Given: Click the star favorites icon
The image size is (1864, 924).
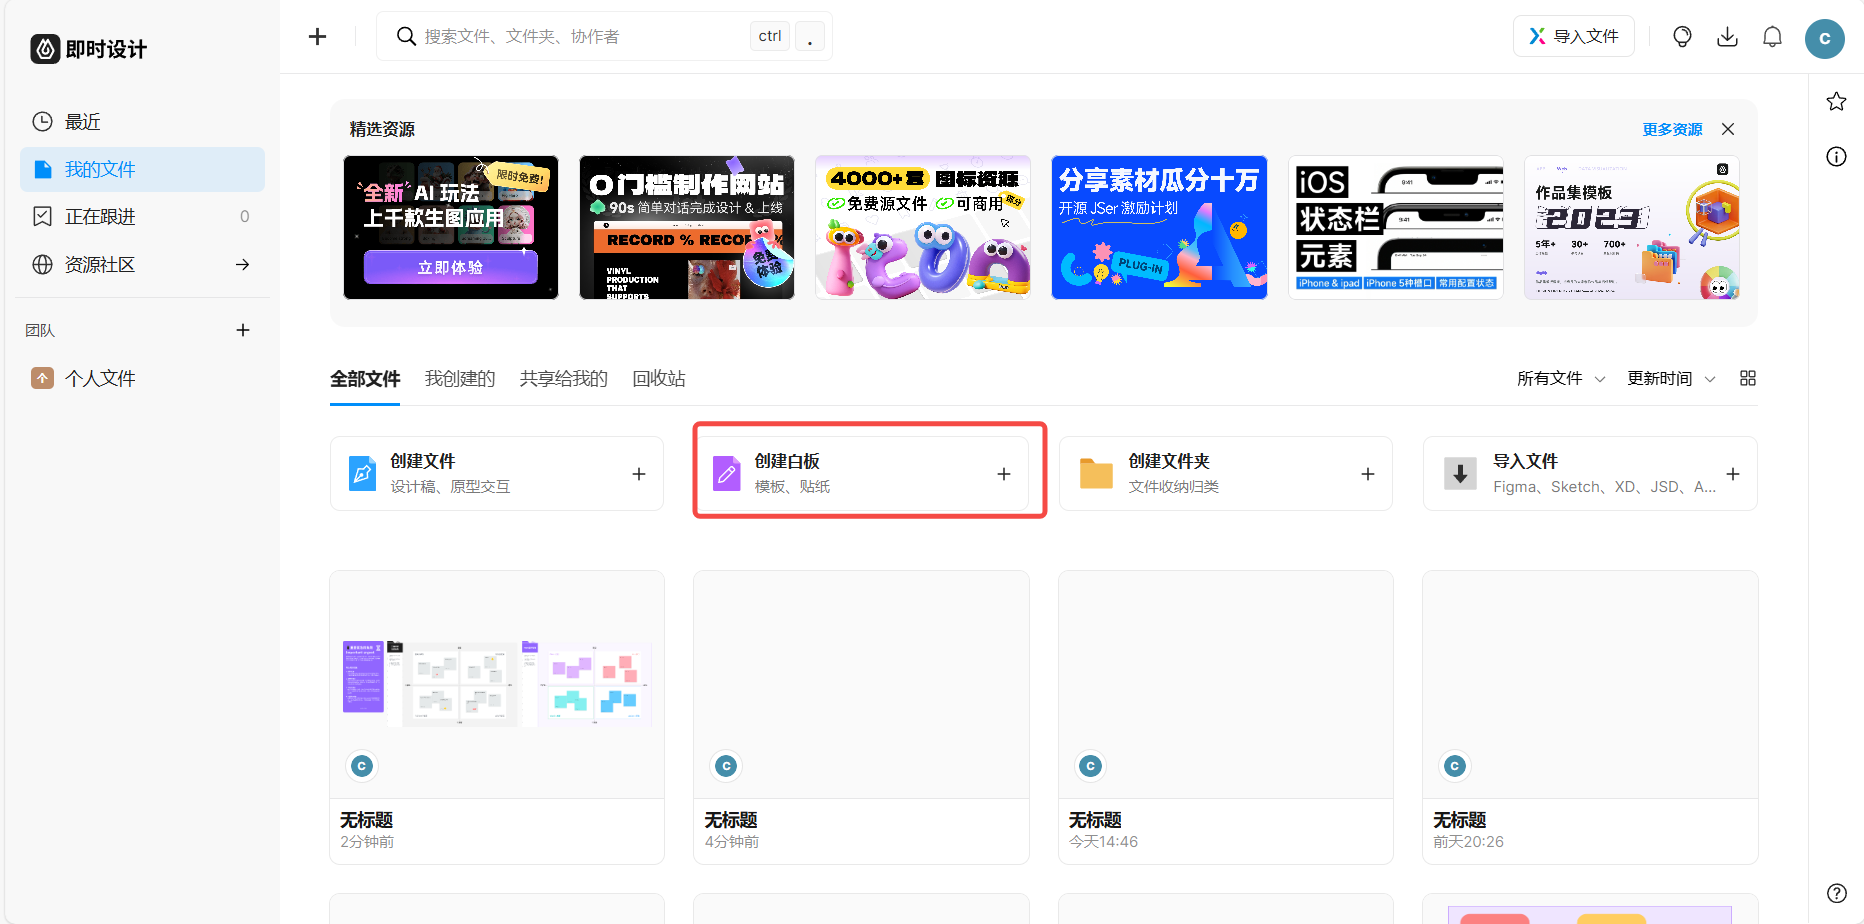Looking at the screenshot, I should click(1836, 101).
